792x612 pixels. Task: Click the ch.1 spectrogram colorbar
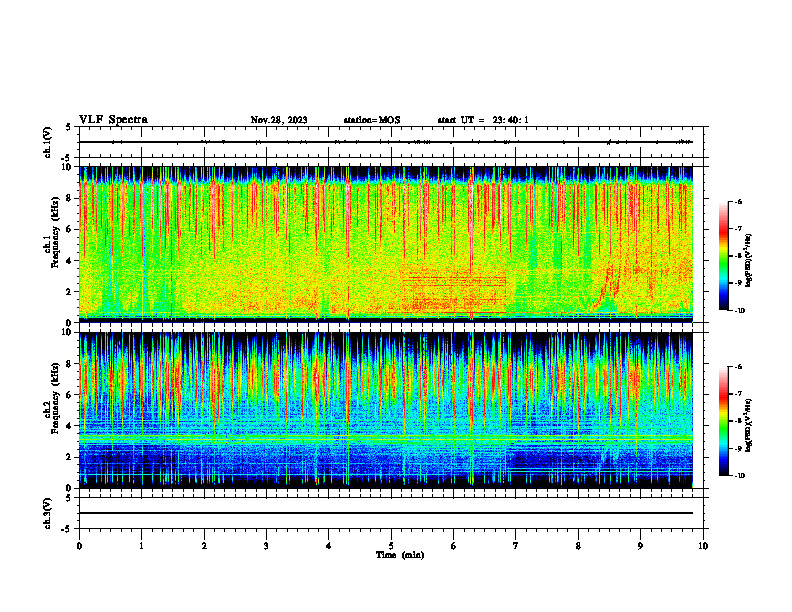(724, 256)
